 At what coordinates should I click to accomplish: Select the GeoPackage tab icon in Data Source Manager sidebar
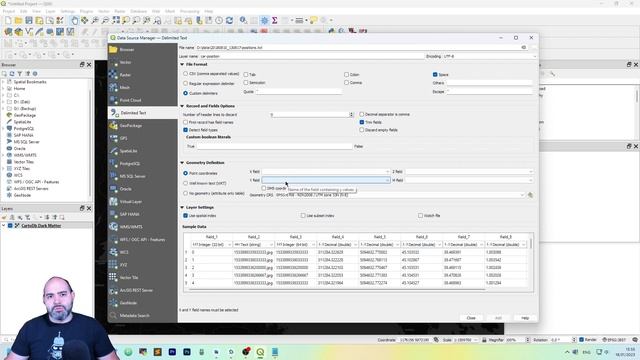113,126
